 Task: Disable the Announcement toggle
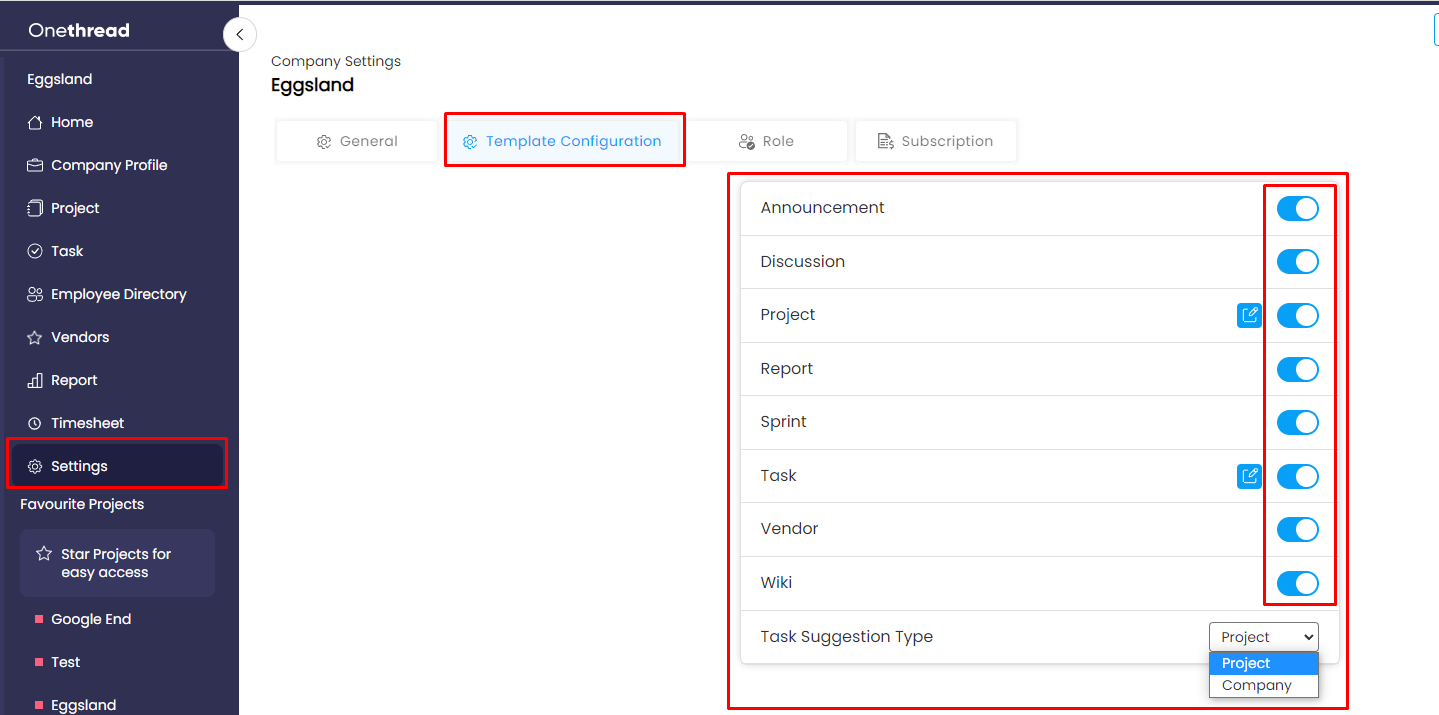click(1297, 209)
